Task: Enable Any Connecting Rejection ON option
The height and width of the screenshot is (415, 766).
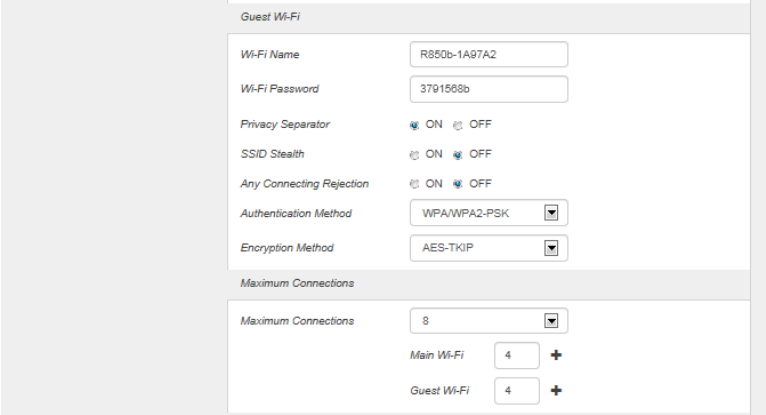Action: [x=415, y=184]
